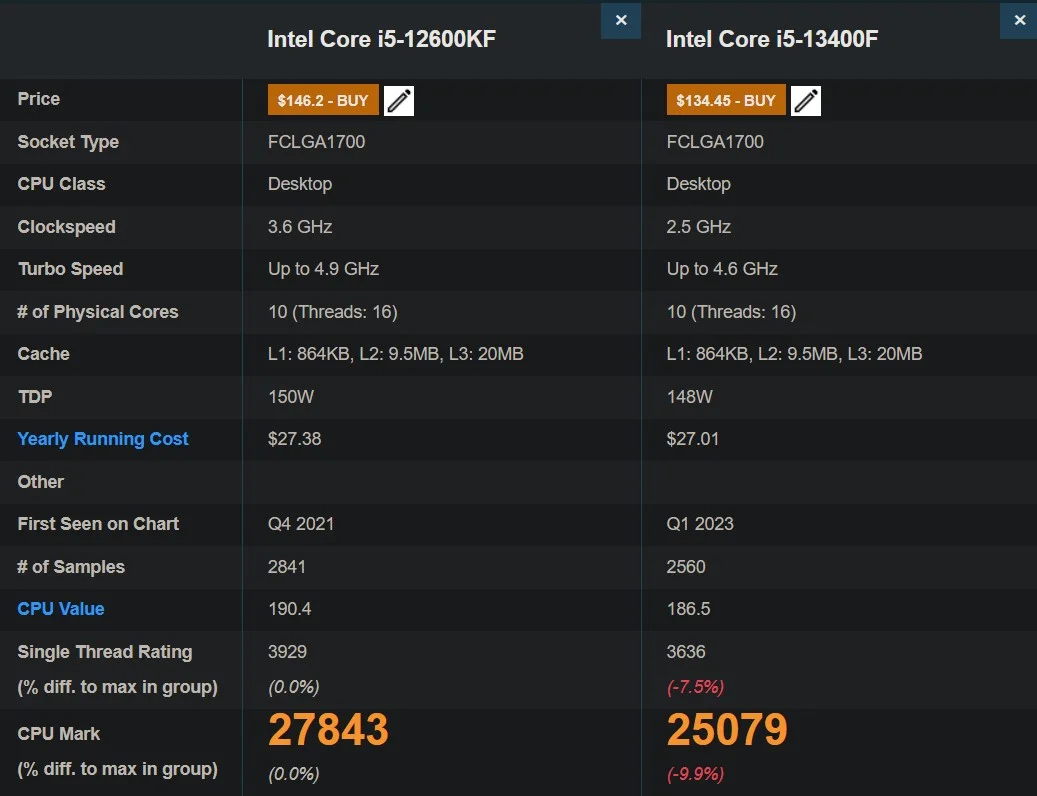Image resolution: width=1037 pixels, height=796 pixels.
Task: Open the Yearly Running Cost explanation link
Action: [102, 439]
